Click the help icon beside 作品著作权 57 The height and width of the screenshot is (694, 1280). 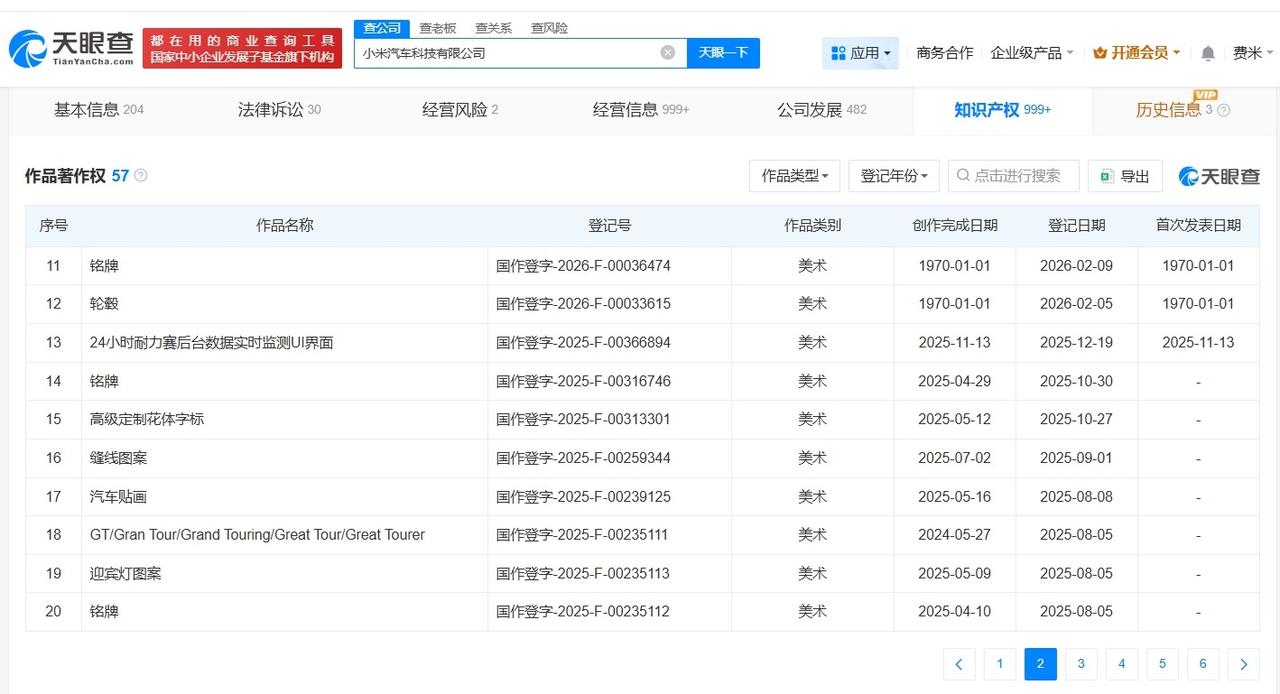pos(141,176)
